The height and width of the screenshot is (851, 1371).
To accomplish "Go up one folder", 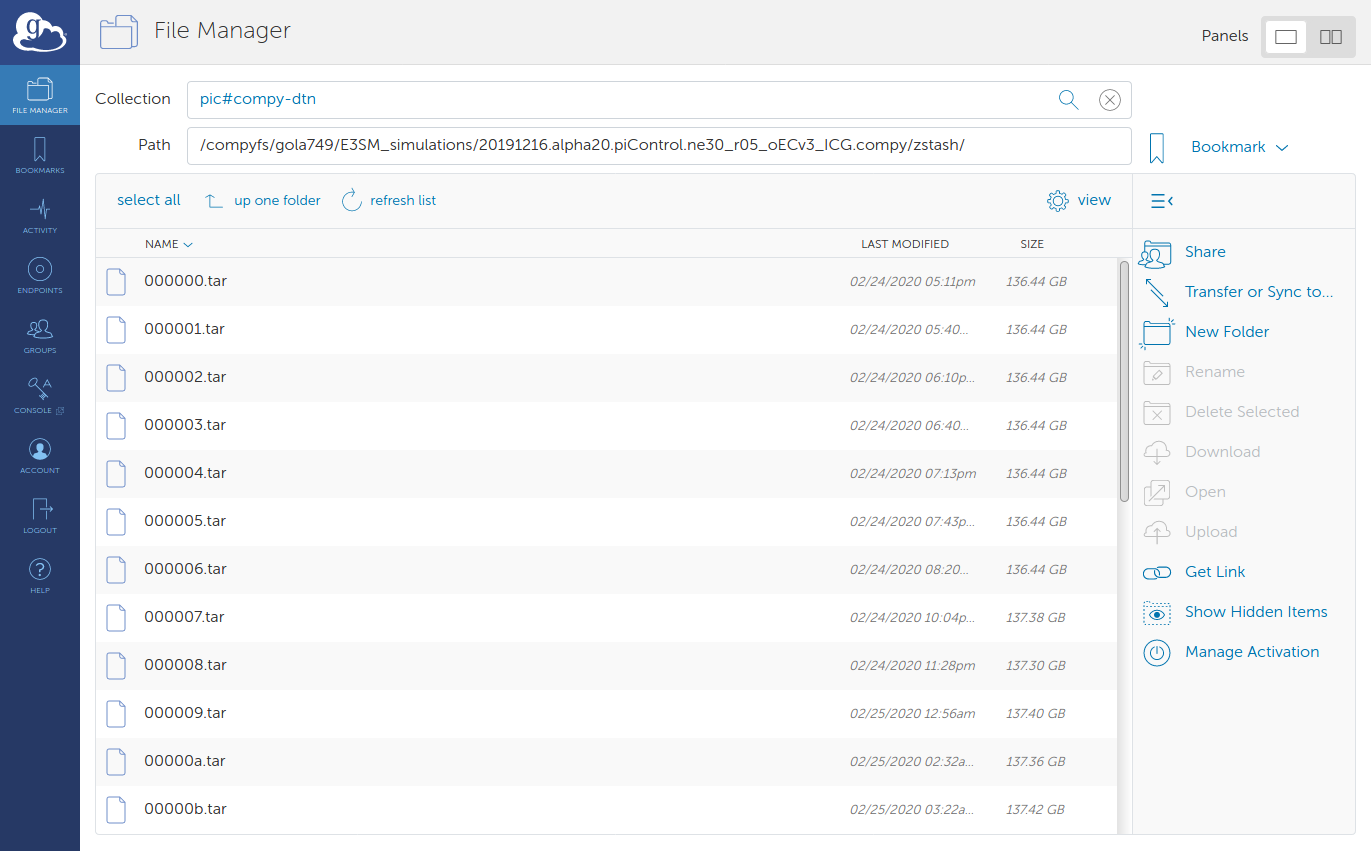I will [263, 200].
